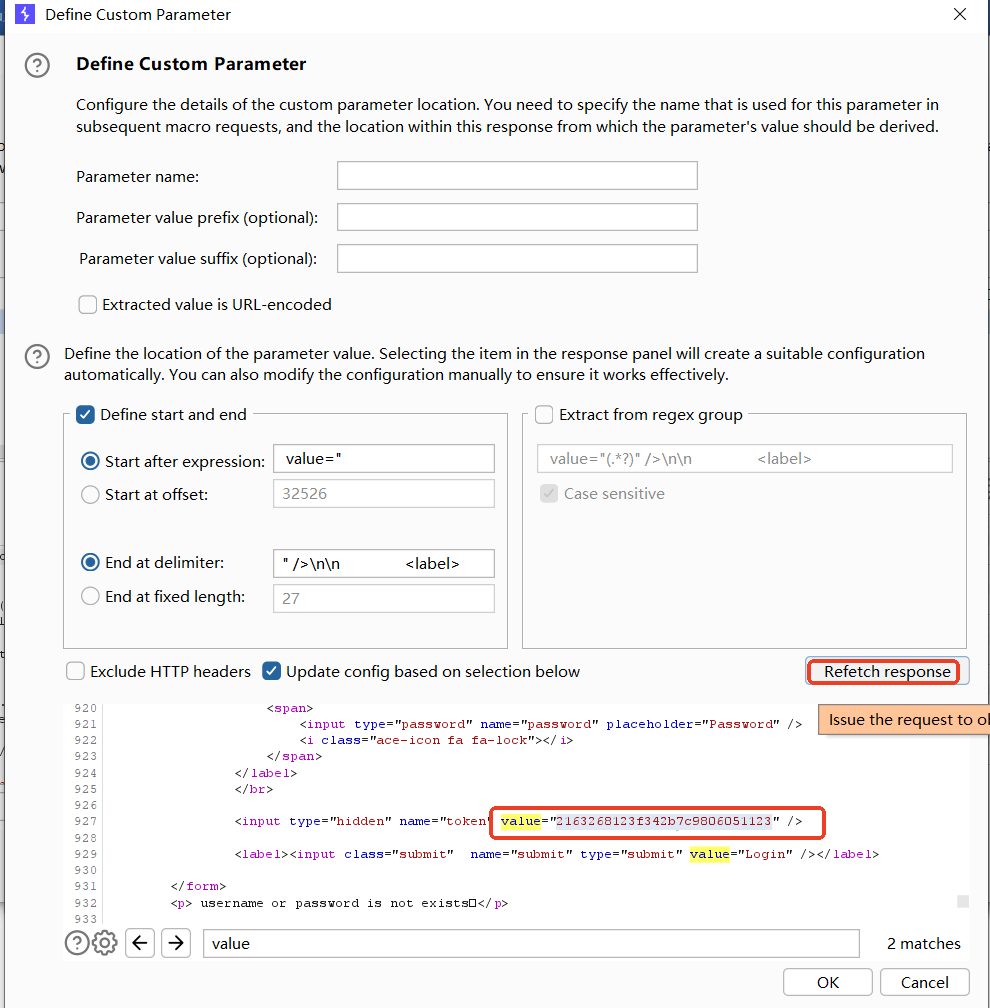Focus the Parameter value suffix field
The height and width of the screenshot is (1008, 990).
coord(517,258)
